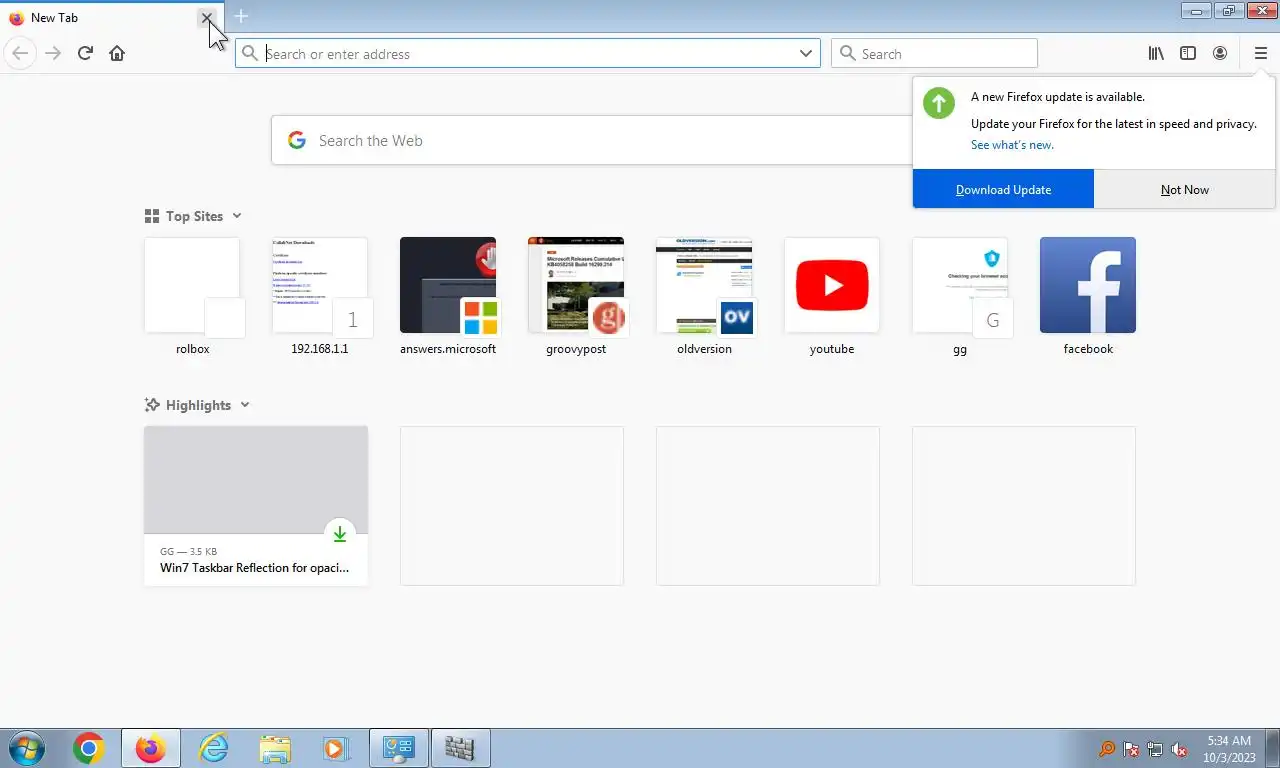Open the control panel taskbar item
Screen dimensions: 1280x768
(399, 748)
